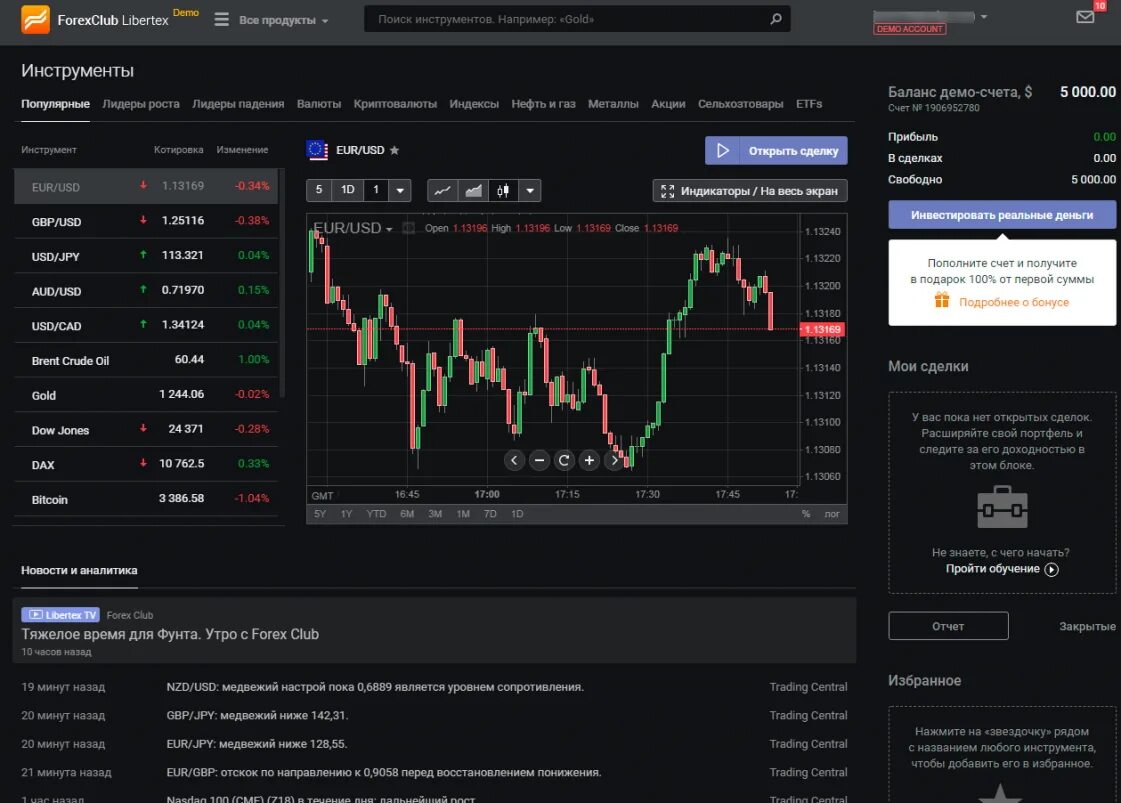Select the 7D chart range
Viewport: 1121px width, 803px height.
click(x=490, y=514)
